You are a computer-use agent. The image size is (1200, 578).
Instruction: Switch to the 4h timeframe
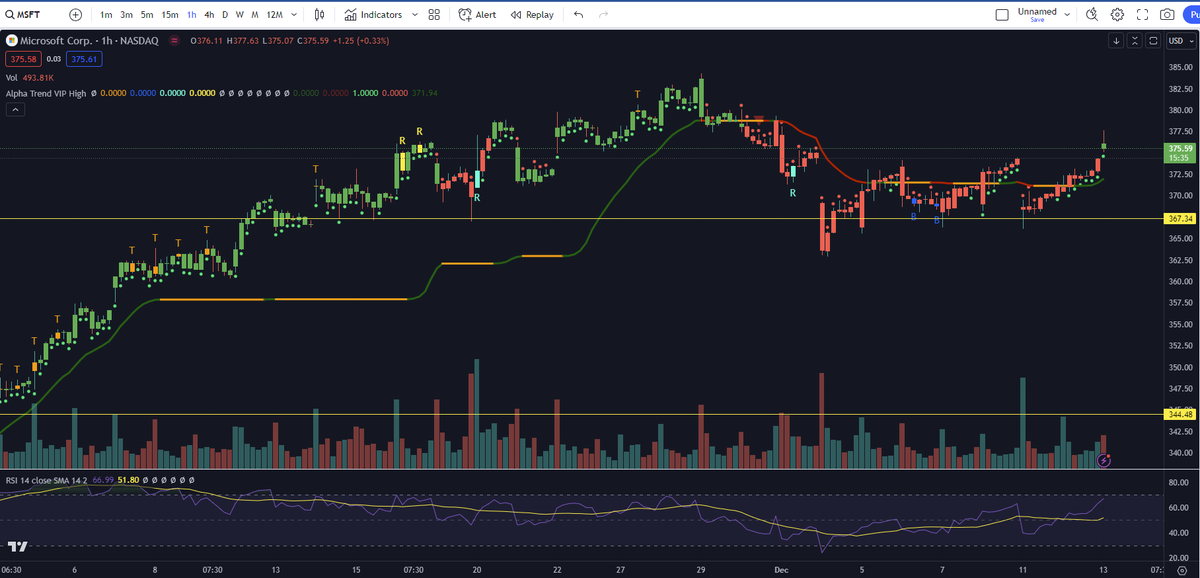click(209, 15)
